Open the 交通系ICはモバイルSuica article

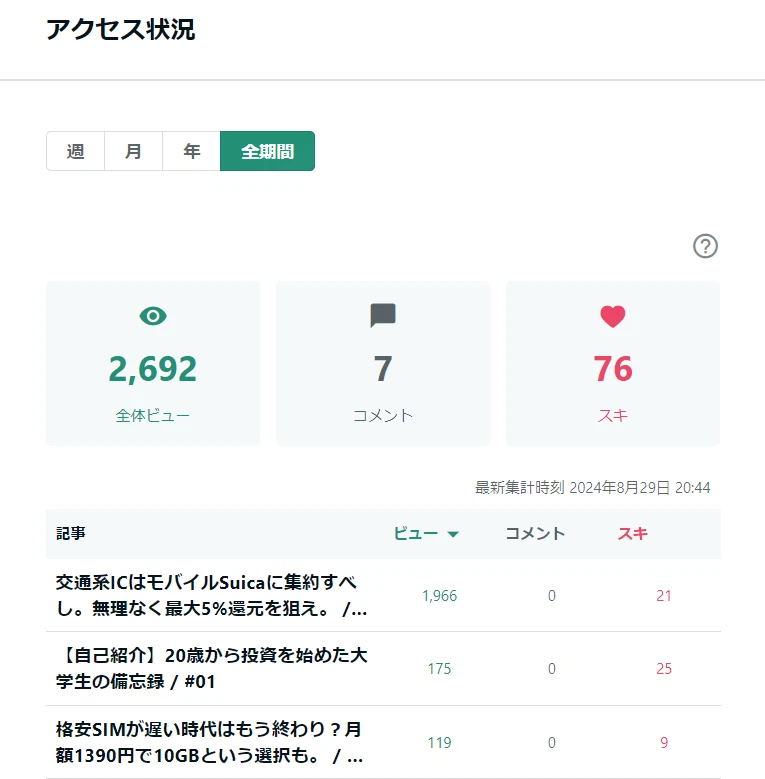coord(211,595)
